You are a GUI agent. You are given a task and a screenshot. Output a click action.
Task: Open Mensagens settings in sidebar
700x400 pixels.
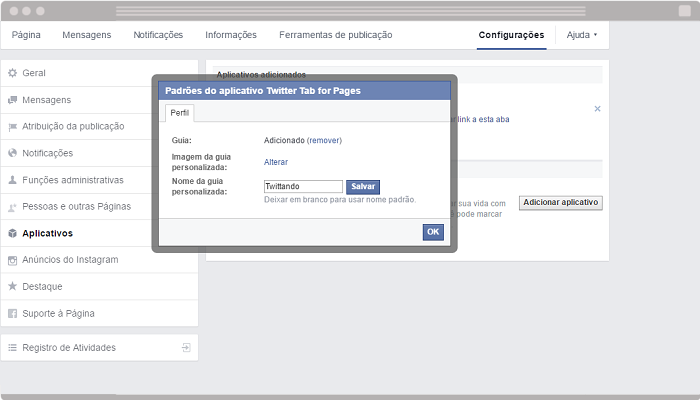99,100
